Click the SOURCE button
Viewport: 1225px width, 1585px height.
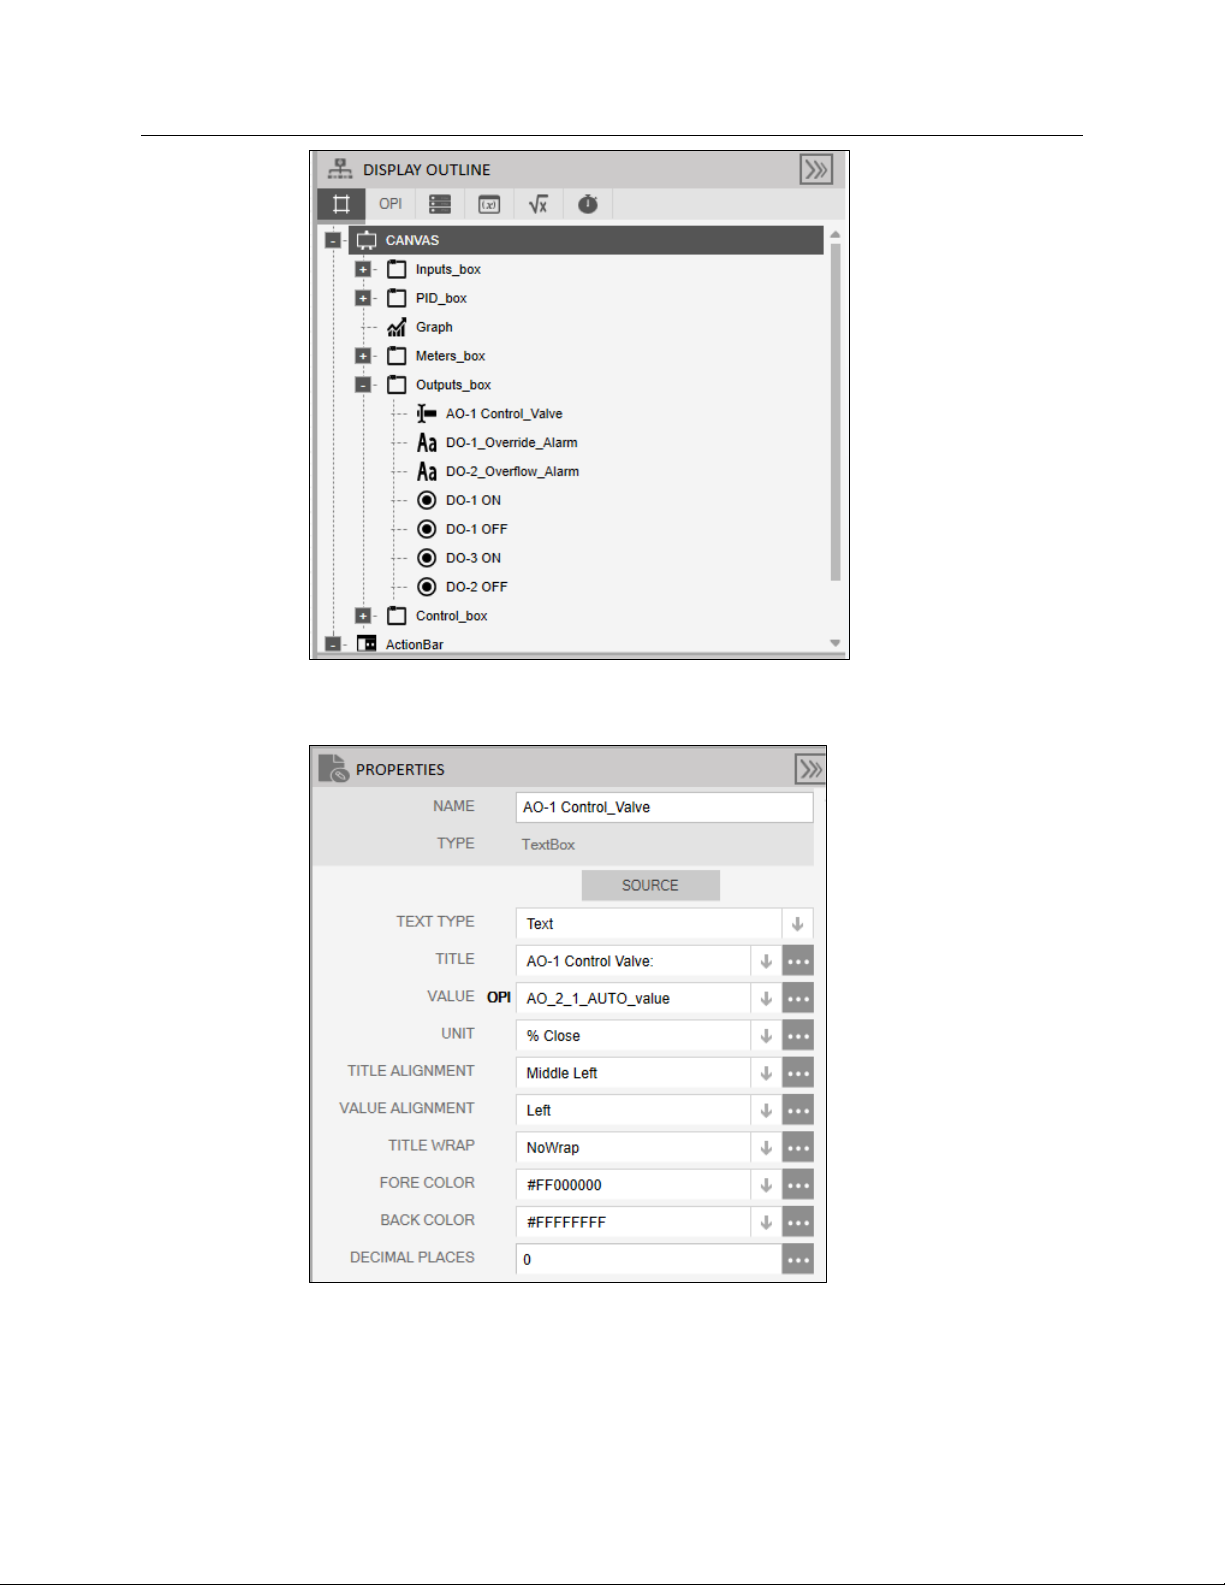pyautogui.click(x=650, y=885)
